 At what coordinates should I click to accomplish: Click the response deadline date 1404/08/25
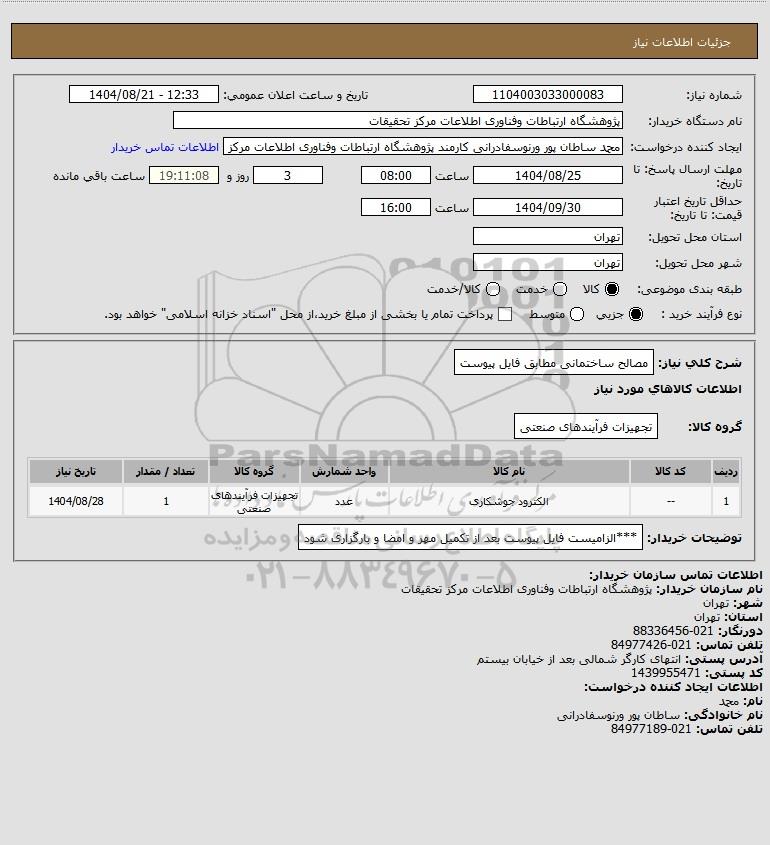(547, 176)
